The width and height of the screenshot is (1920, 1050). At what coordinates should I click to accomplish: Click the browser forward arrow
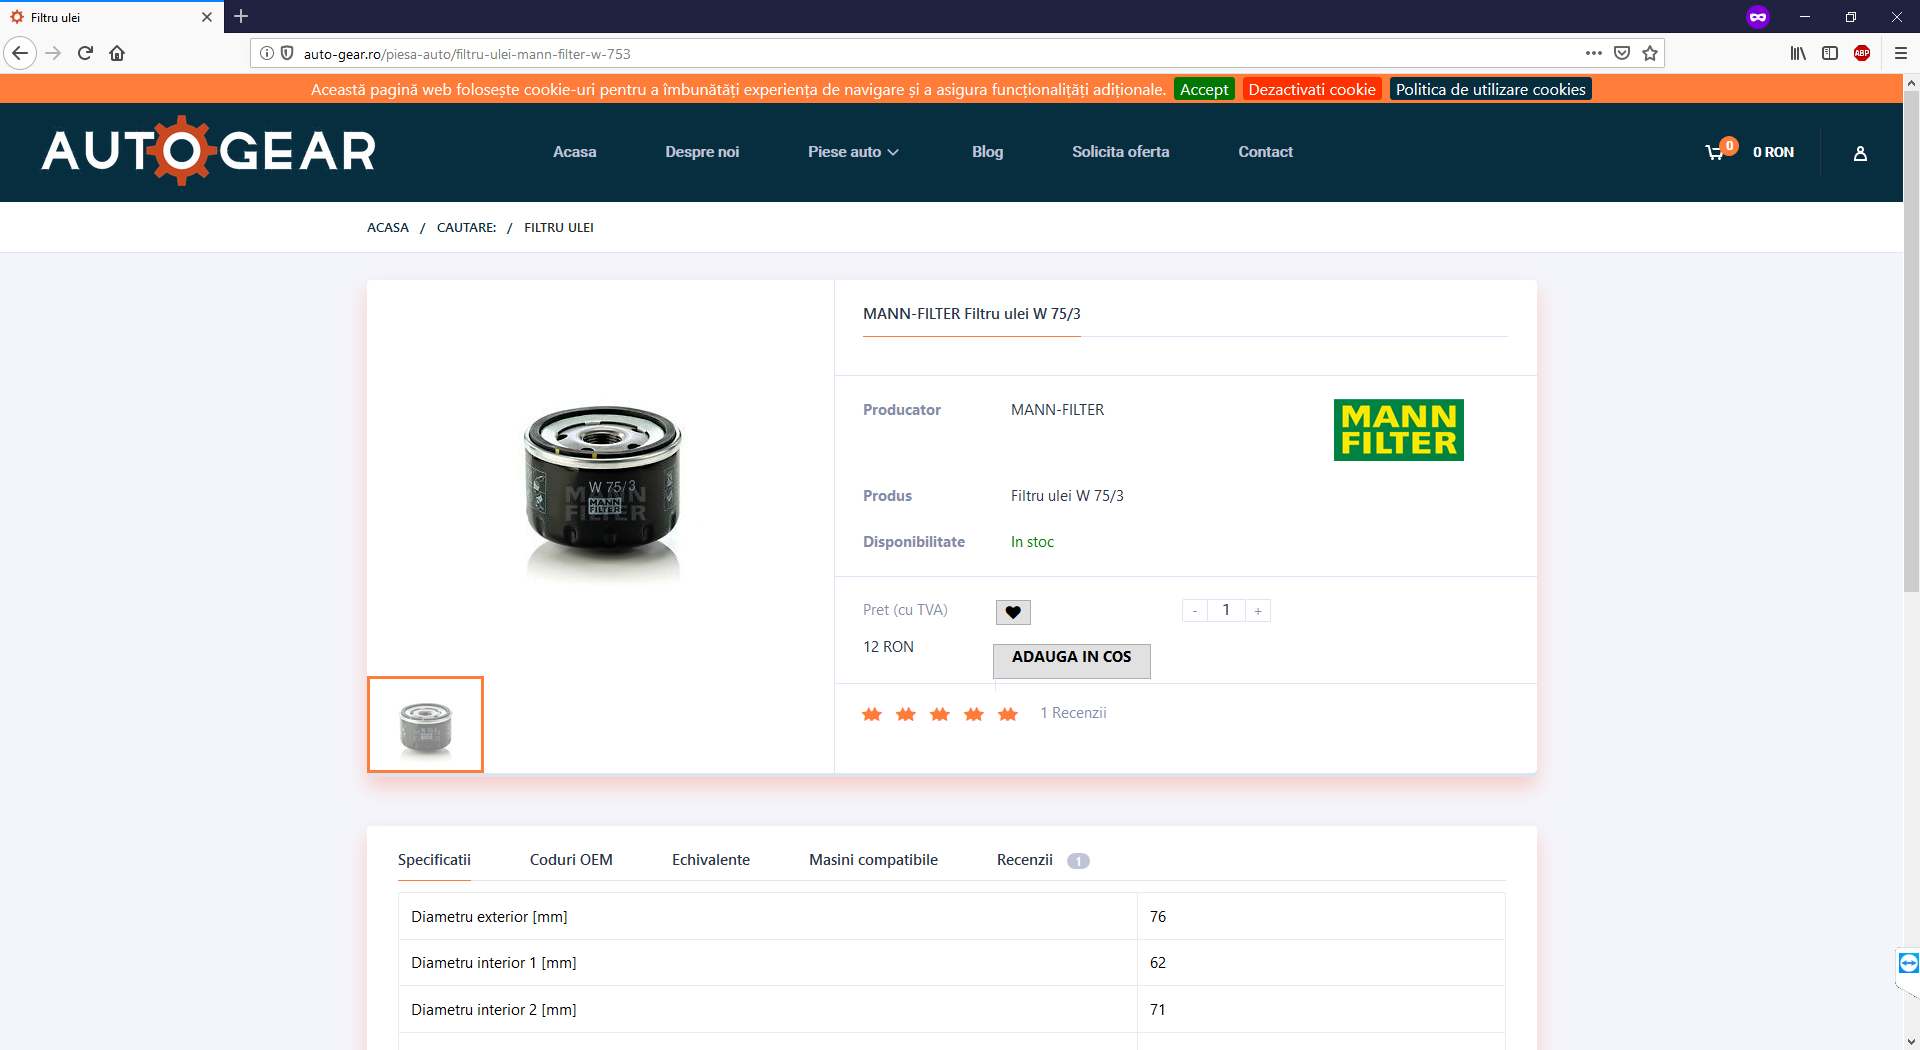53,53
